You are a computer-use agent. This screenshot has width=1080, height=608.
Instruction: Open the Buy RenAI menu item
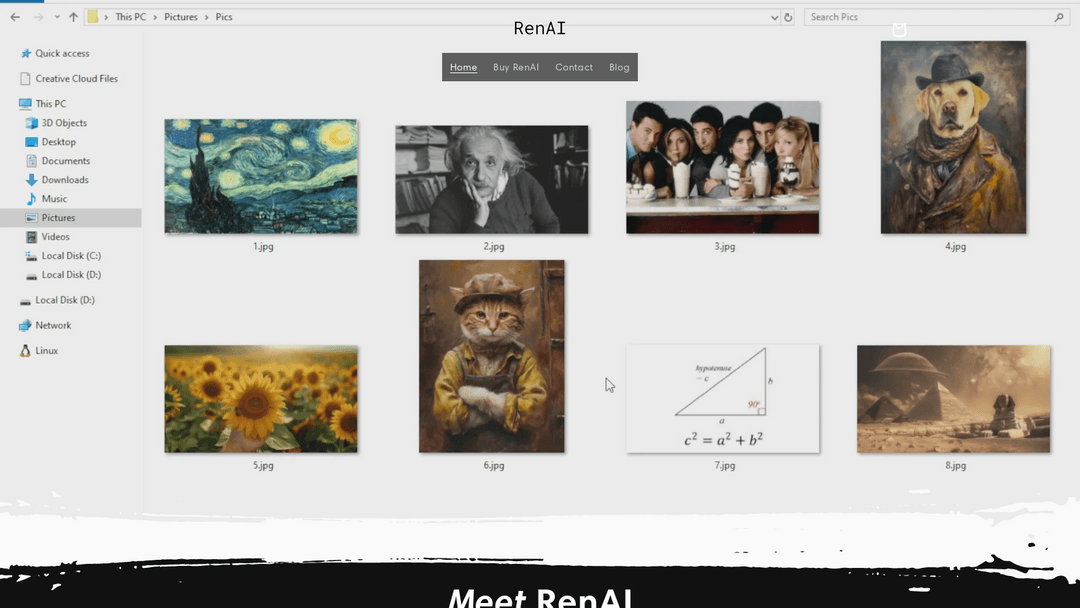516,68
